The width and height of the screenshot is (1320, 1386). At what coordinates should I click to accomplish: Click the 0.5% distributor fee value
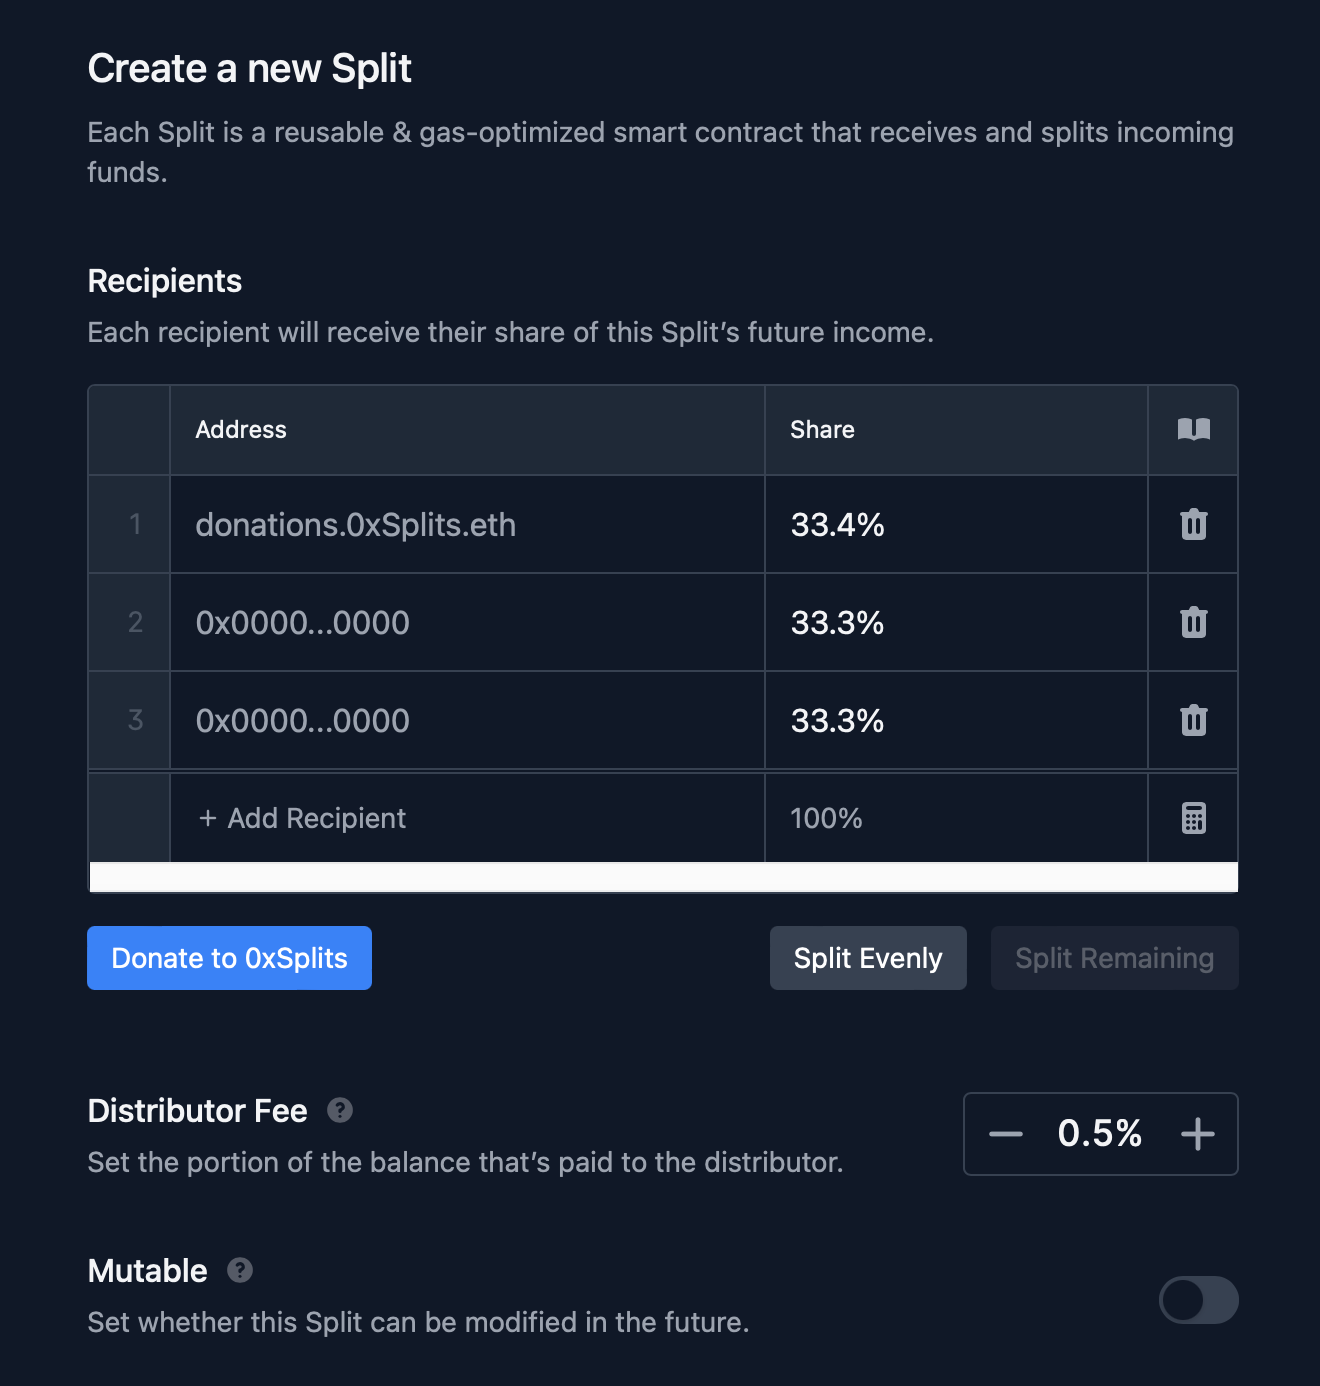1100,1134
